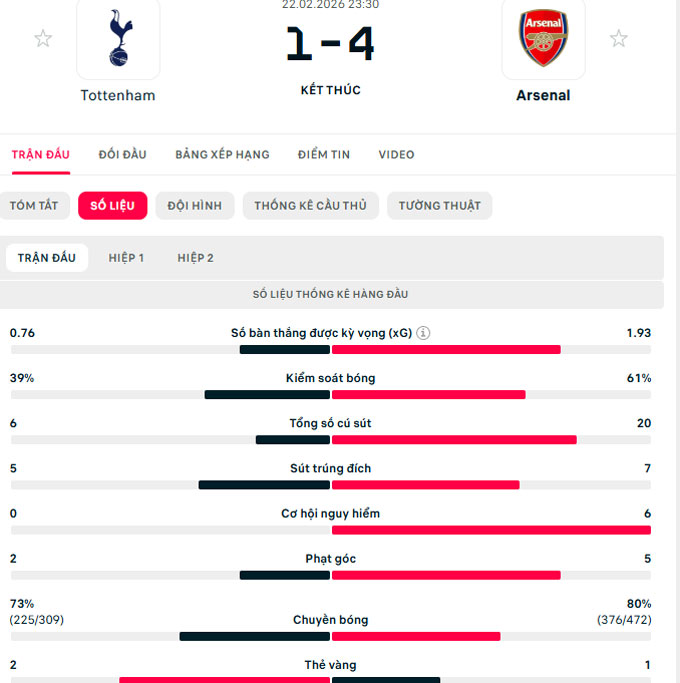
Task: Favorite Arsenal with the right star
Action: [619, 39]
